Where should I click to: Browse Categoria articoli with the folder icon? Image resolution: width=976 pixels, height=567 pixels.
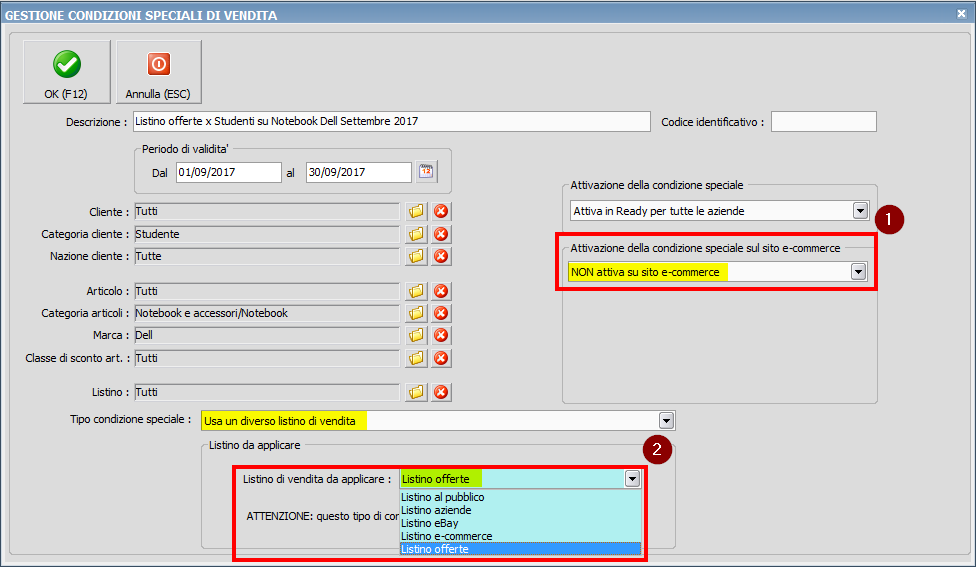tap(416, 313)
